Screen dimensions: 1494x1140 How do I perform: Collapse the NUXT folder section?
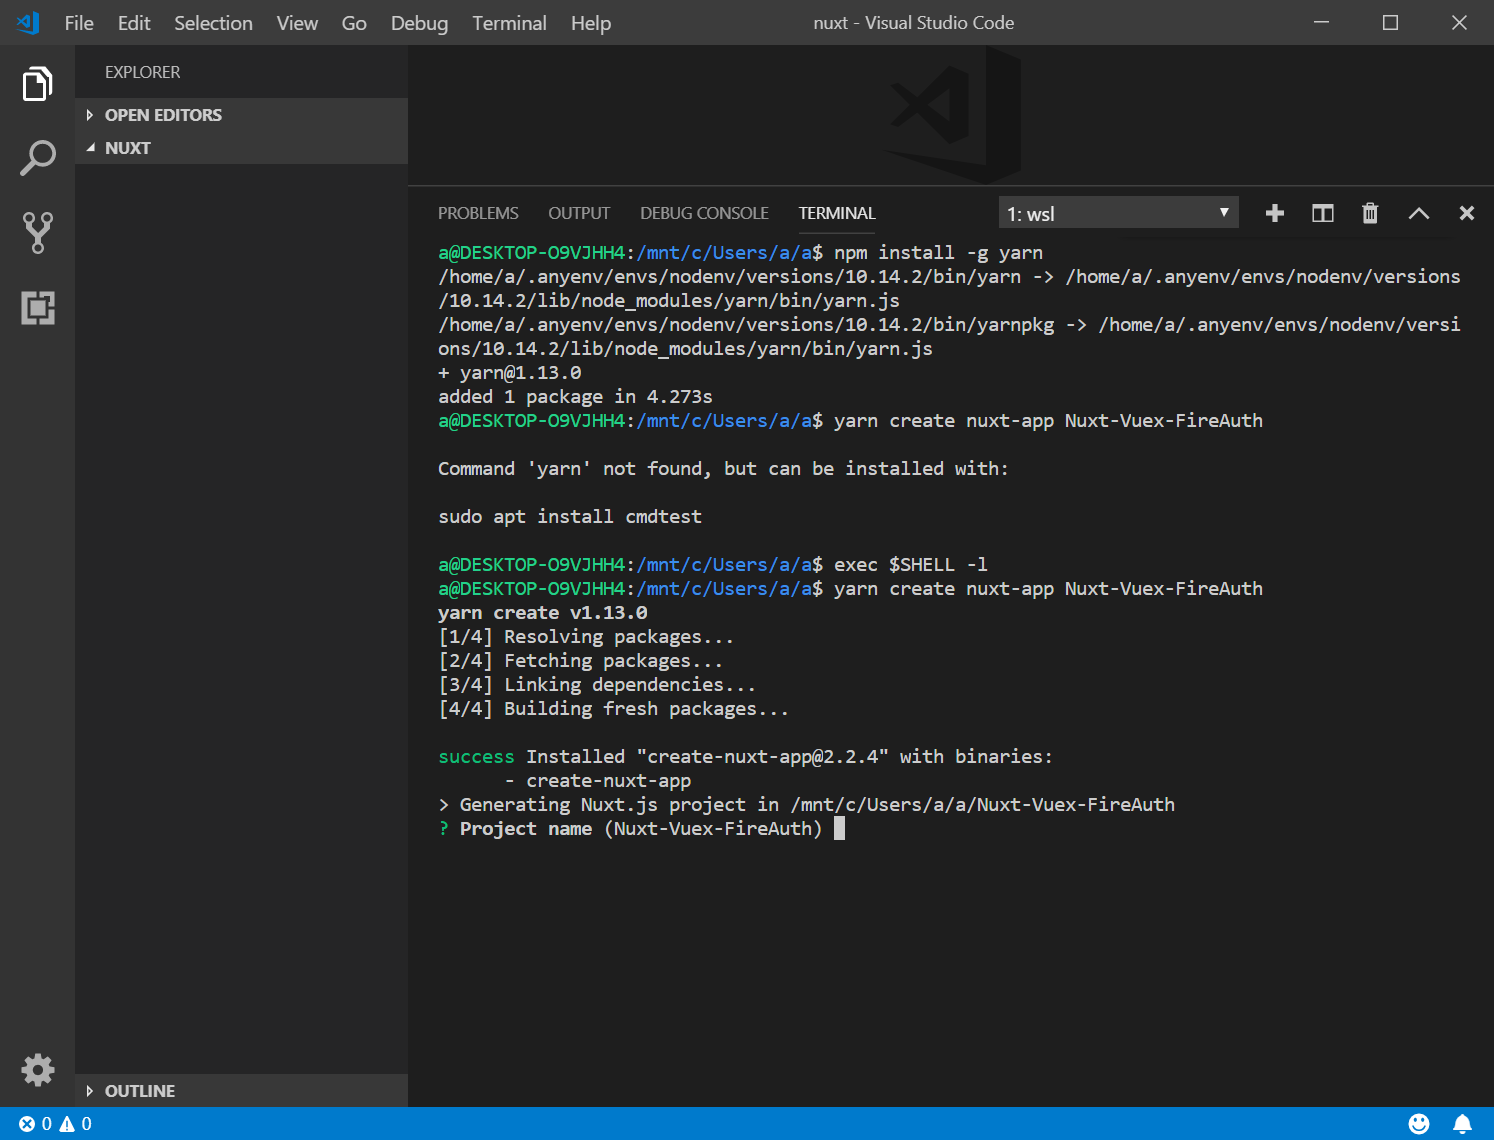coord(127,148)
